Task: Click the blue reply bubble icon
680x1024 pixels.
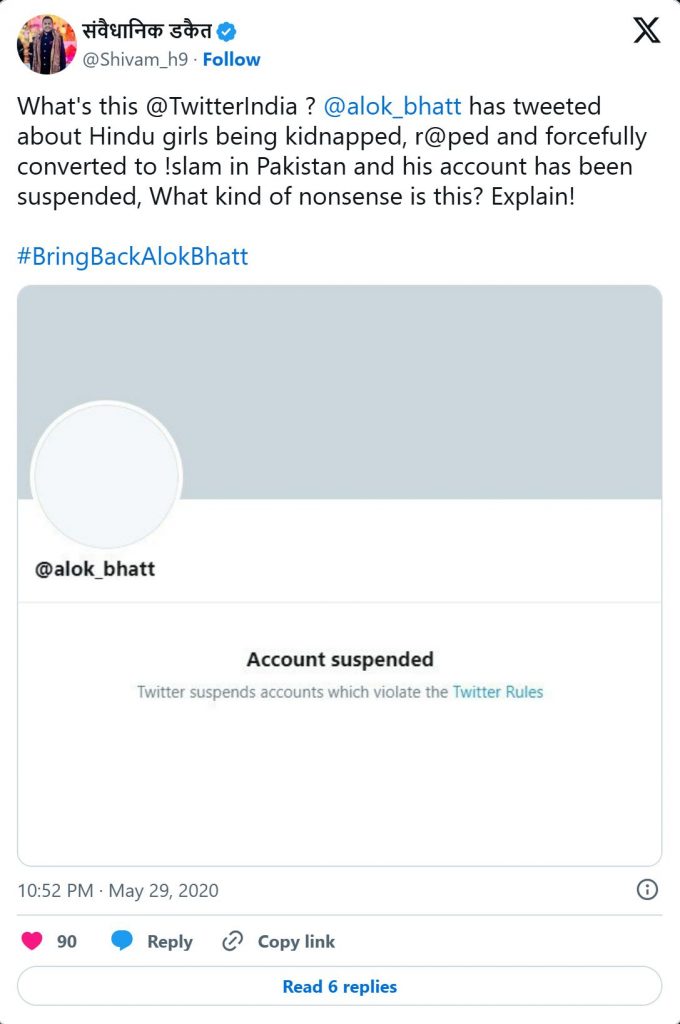Action: (x=122, y=940)
